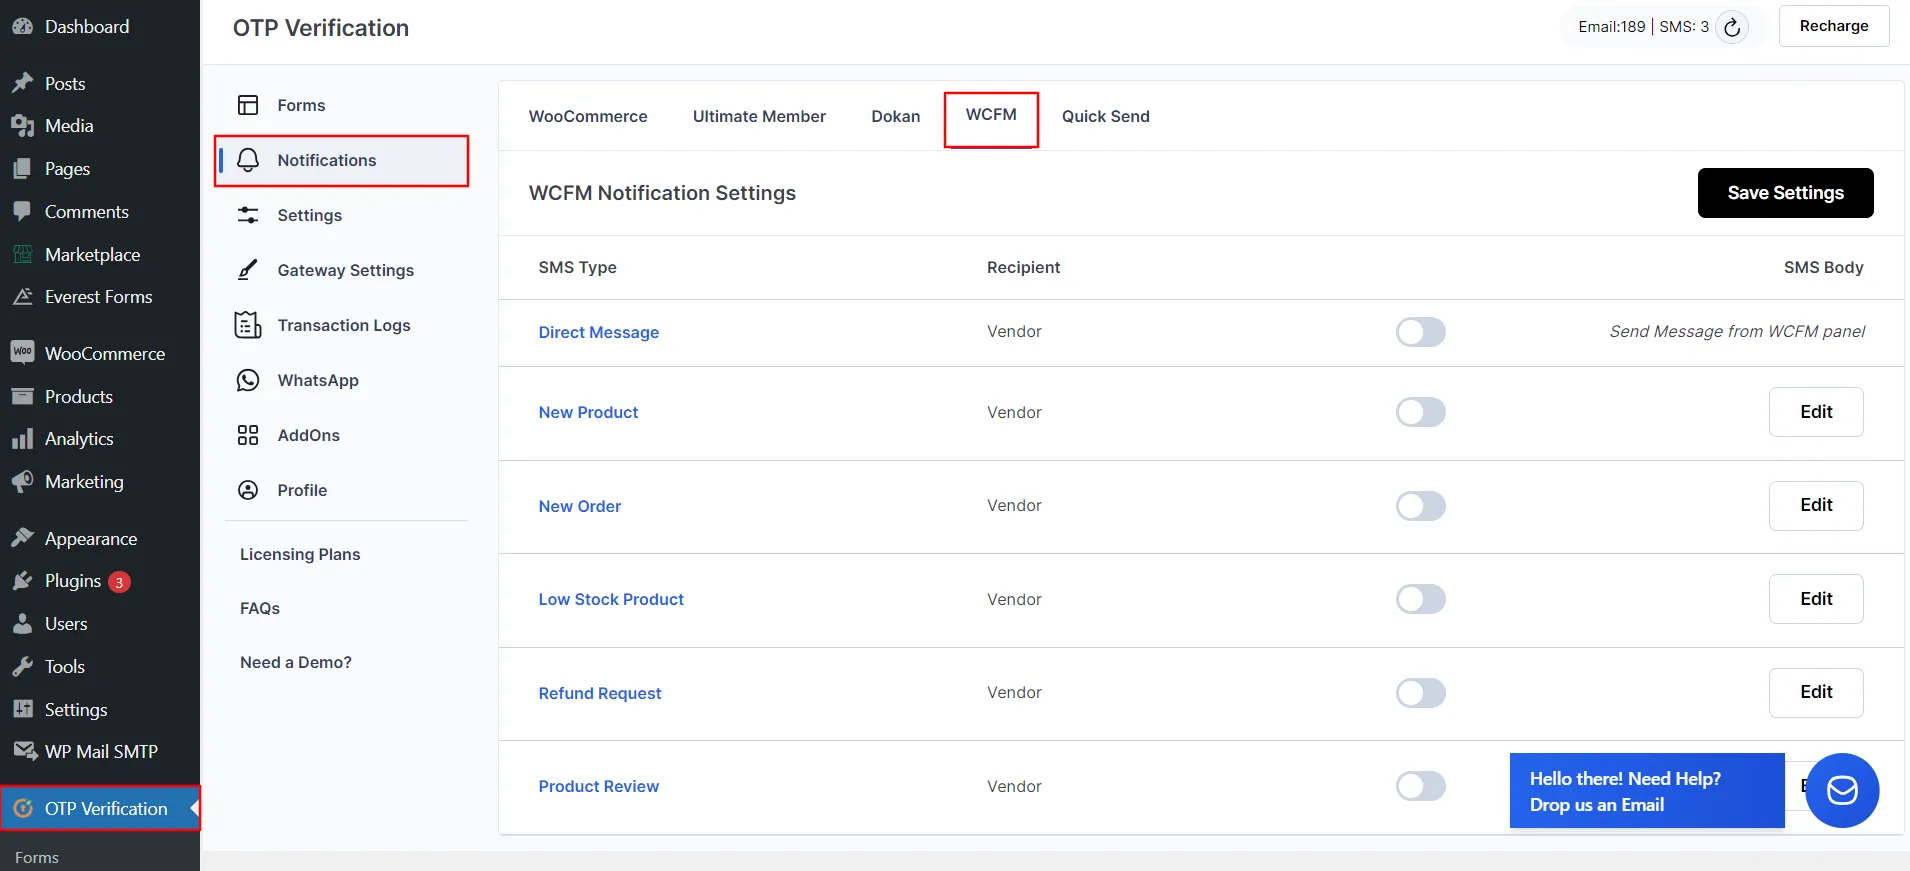Edit the New Product SMS body
This screenshot has height=871, width=1910.
point(1816,412)
